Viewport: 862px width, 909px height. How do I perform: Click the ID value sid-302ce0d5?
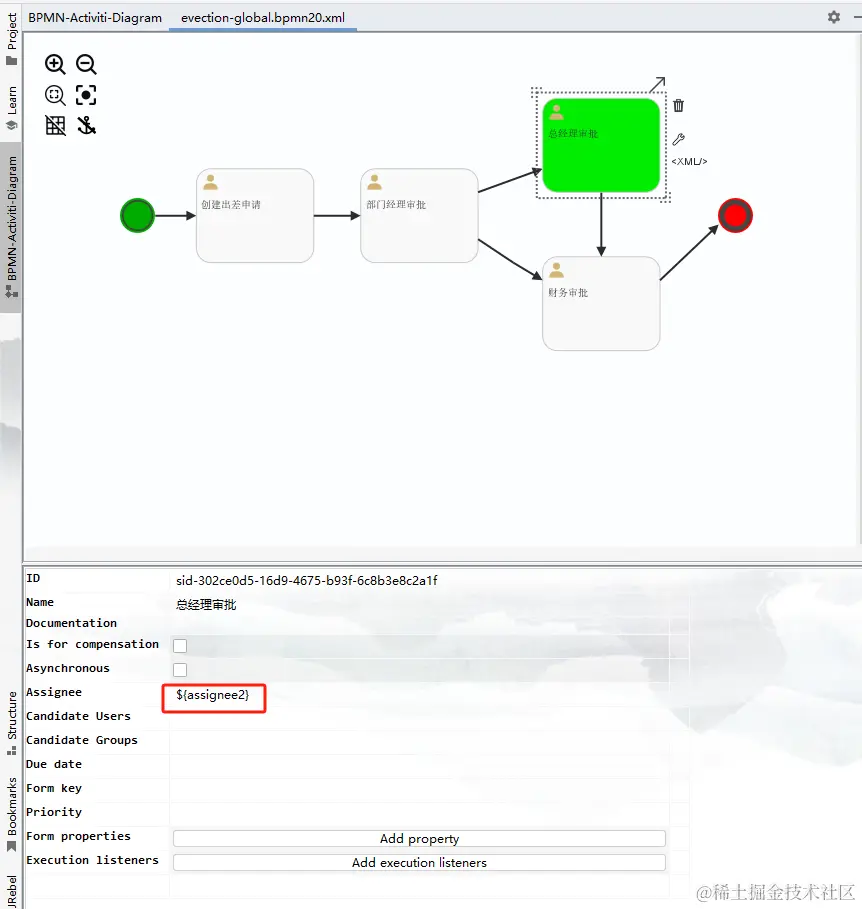307,580
